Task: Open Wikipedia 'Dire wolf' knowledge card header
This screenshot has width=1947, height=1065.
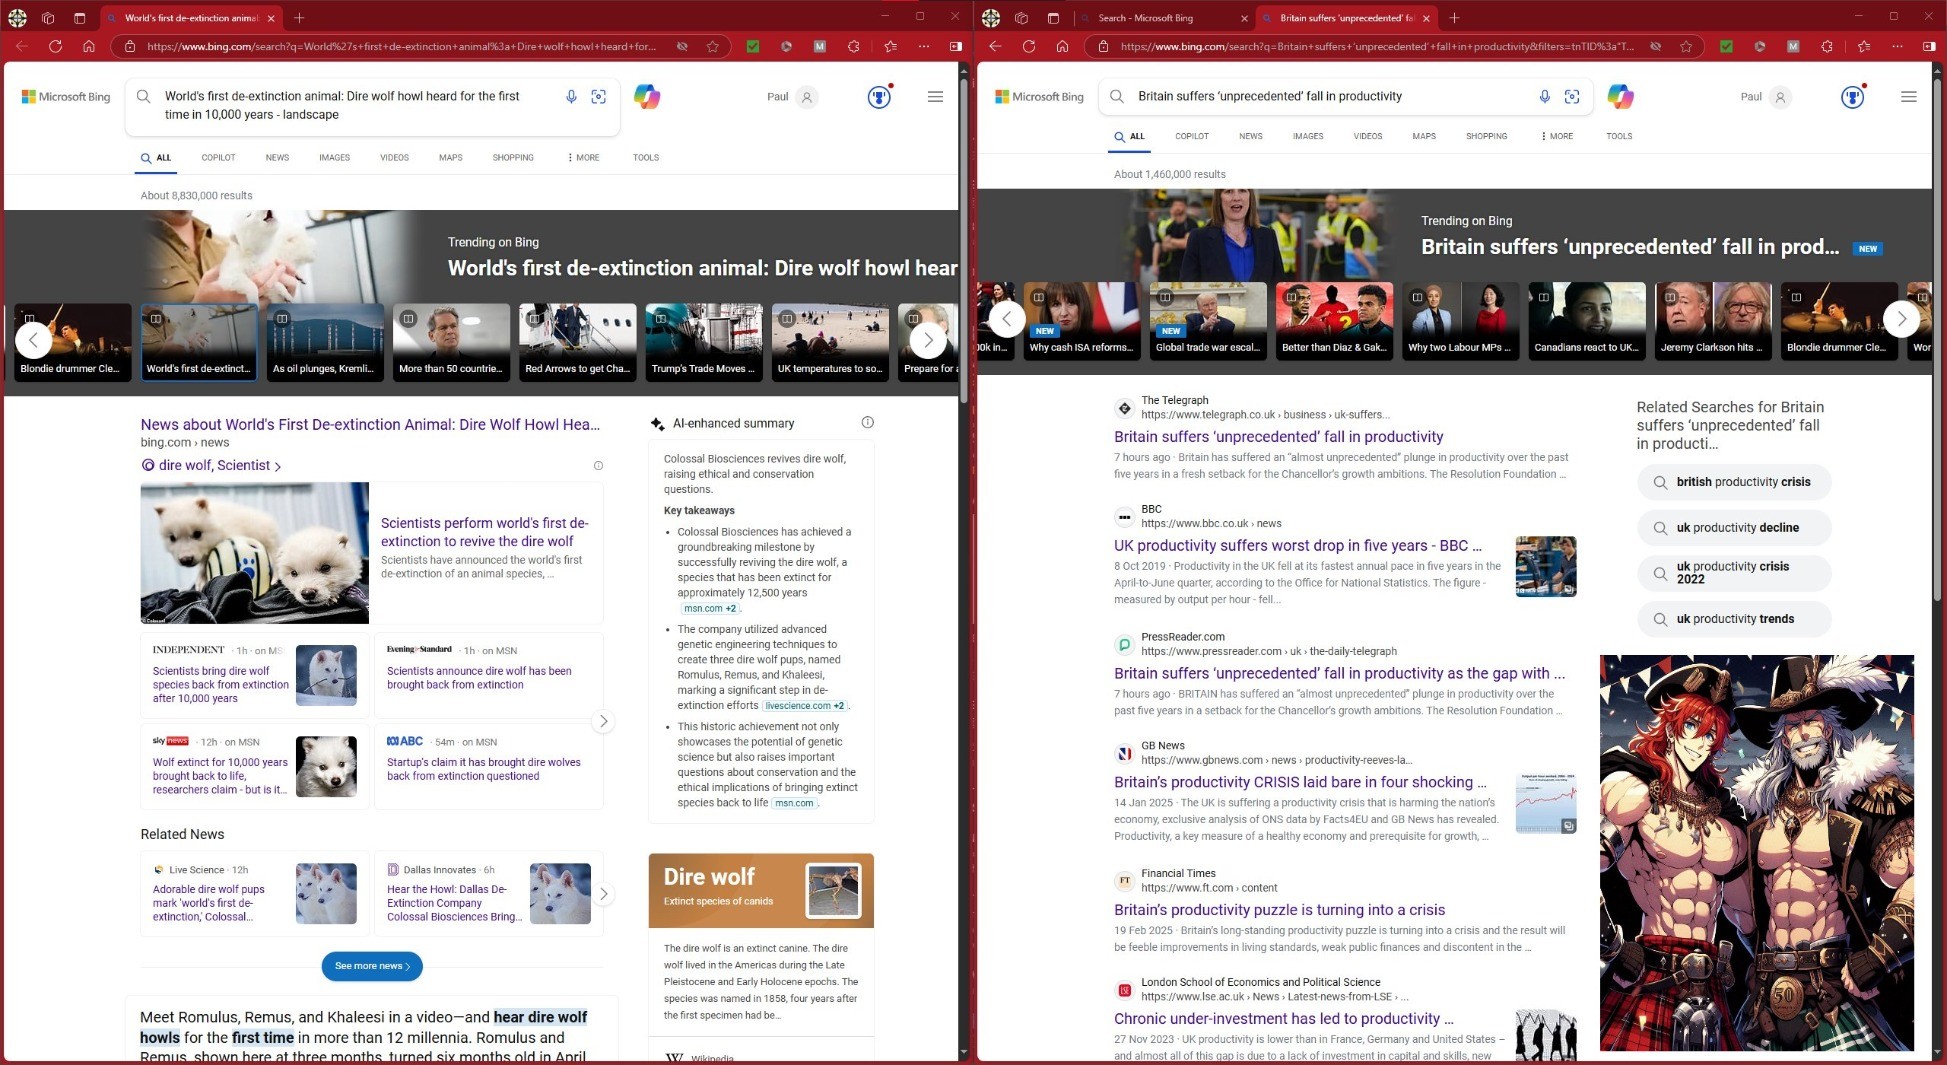Action: (x=761, y=890)
